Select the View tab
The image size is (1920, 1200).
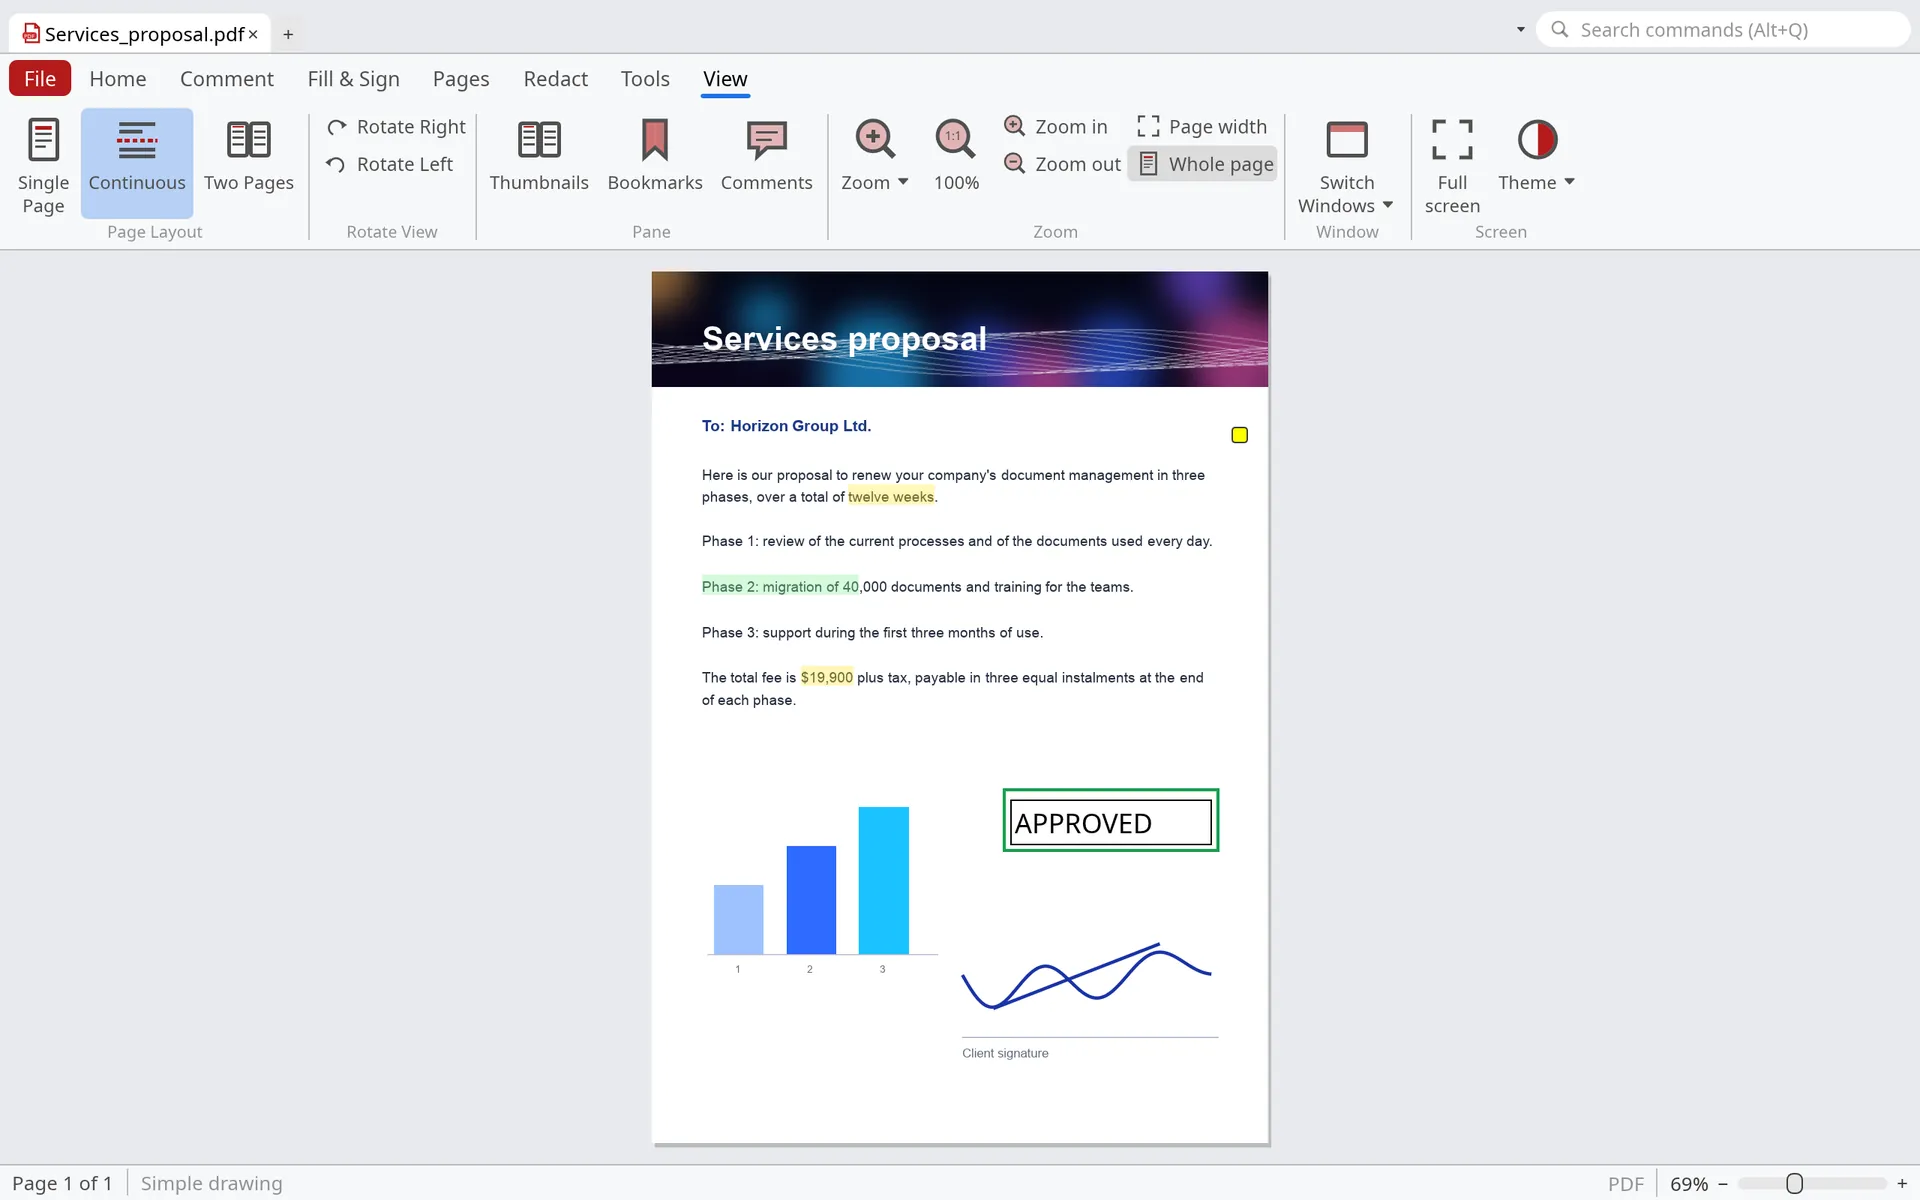[x=725, y=79]
